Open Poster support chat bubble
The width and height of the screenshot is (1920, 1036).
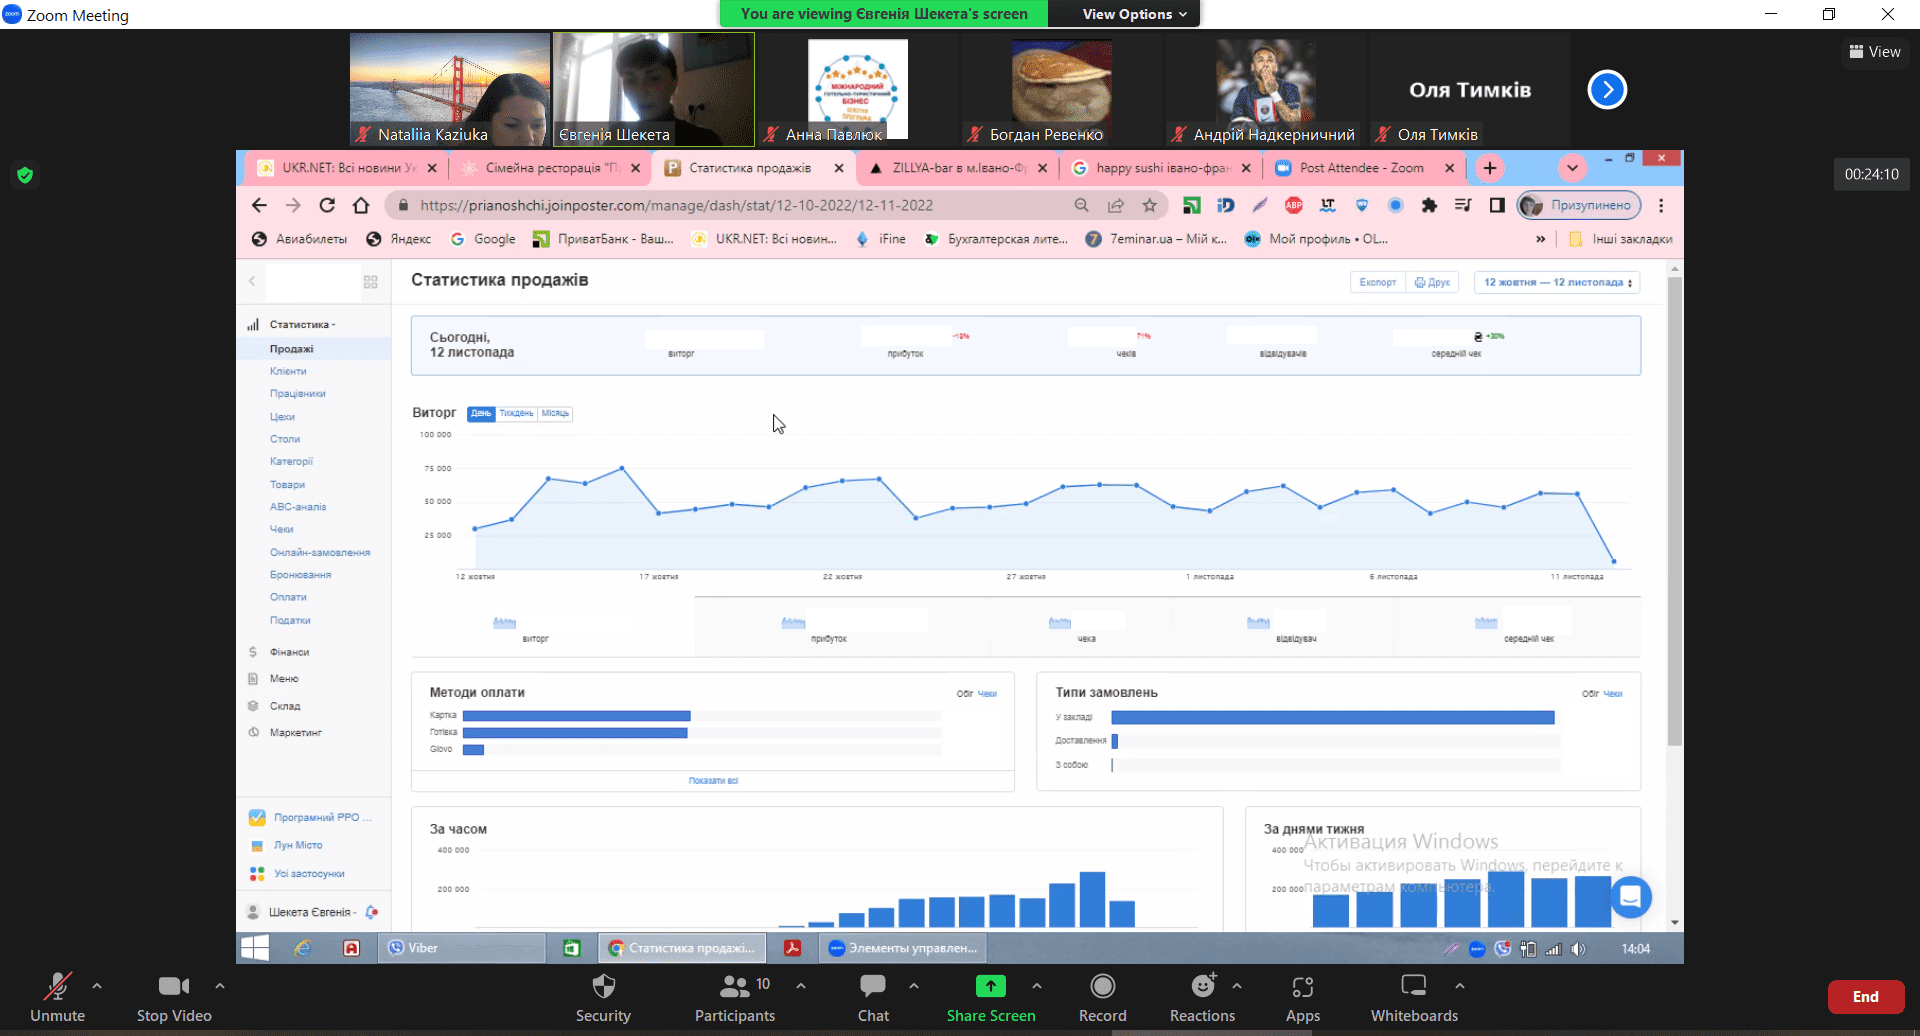(x=1630, y=897)
